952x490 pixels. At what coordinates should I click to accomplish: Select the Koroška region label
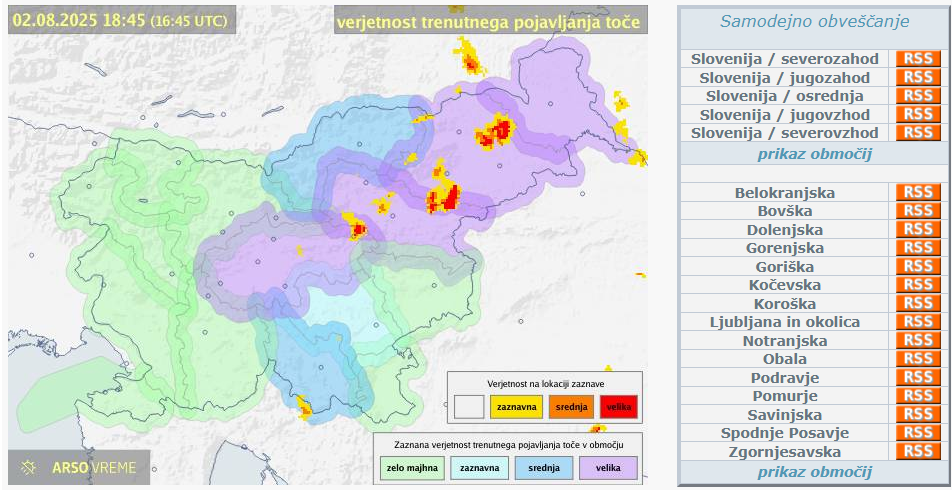(x=785, y=304)
